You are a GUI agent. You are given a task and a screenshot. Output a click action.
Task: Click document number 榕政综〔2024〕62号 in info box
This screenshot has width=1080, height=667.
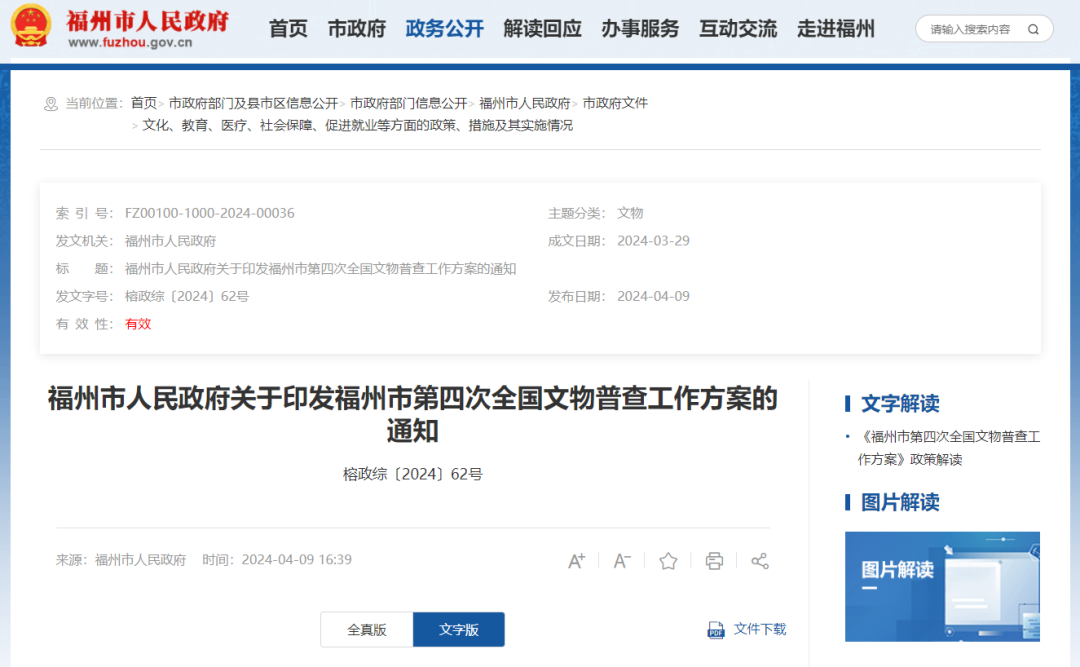187,296
